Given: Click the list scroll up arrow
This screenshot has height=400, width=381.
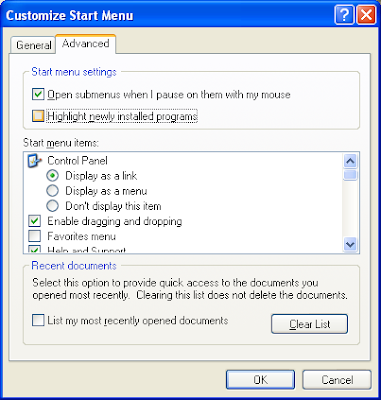Looking at the screenshot, I should point(350,161).
